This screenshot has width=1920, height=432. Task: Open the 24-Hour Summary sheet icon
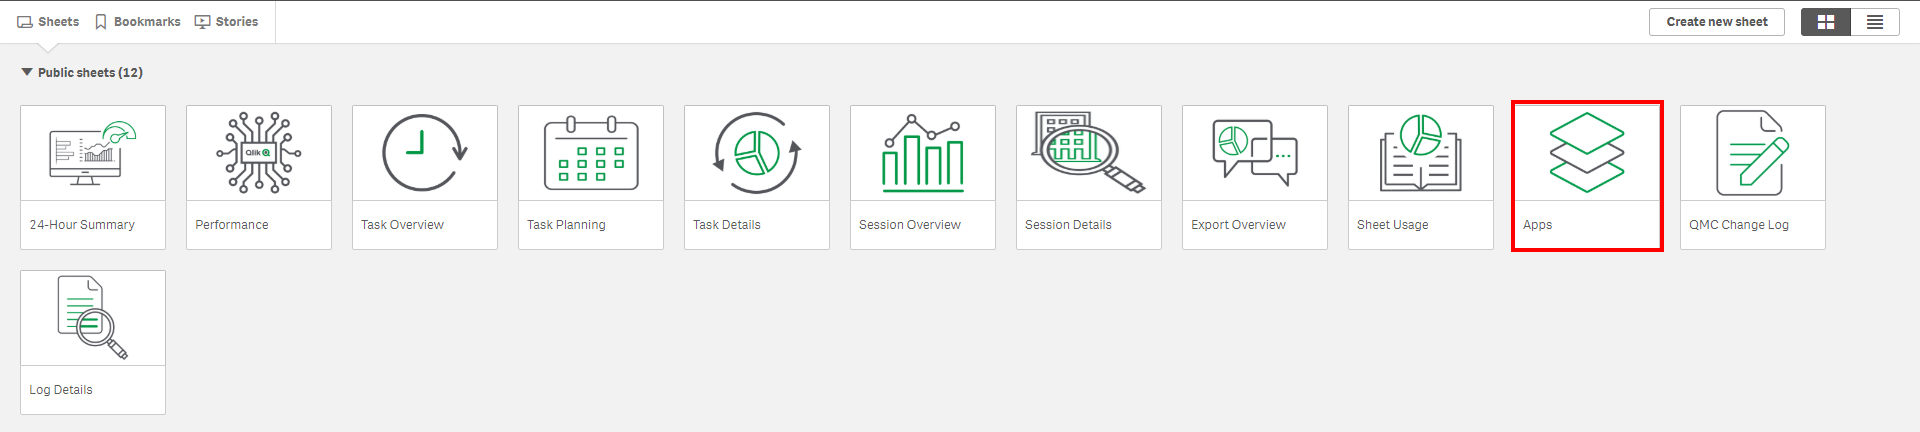click(93, 153)
